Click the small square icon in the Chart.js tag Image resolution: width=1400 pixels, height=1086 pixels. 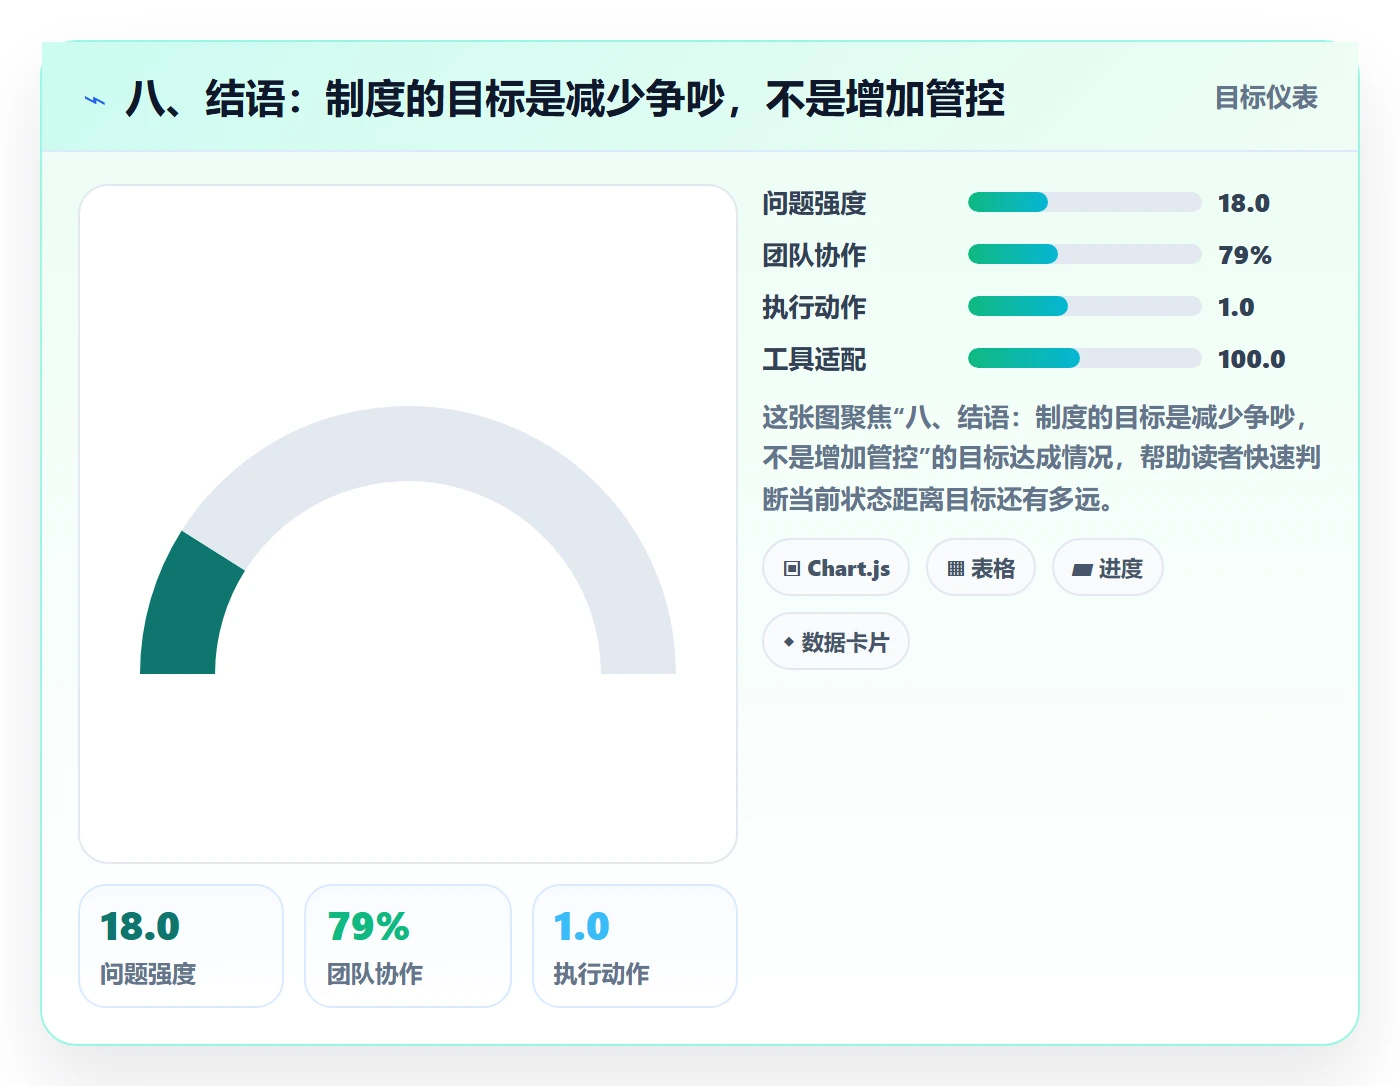[x=792, y=569]
